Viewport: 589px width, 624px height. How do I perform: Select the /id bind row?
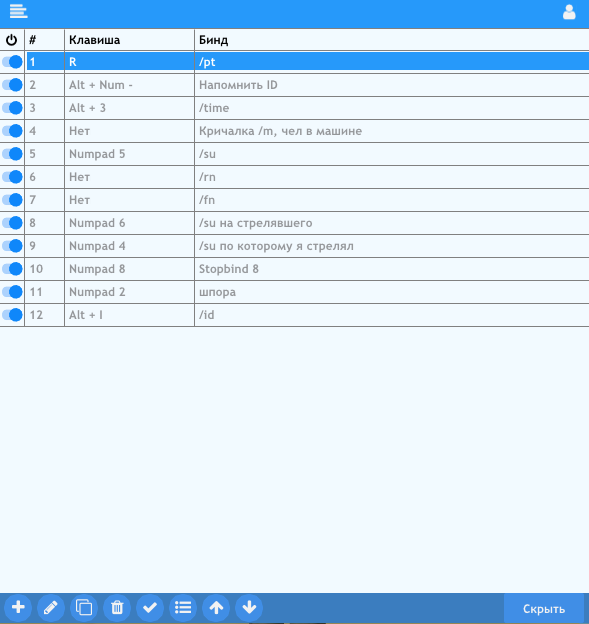(294, 315)
